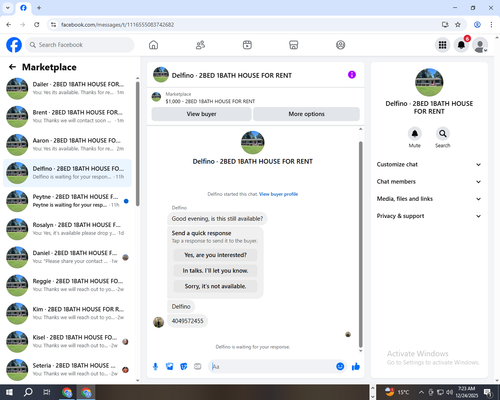
Task: Open Seteria conversation
Action: (x=67, y=370)
